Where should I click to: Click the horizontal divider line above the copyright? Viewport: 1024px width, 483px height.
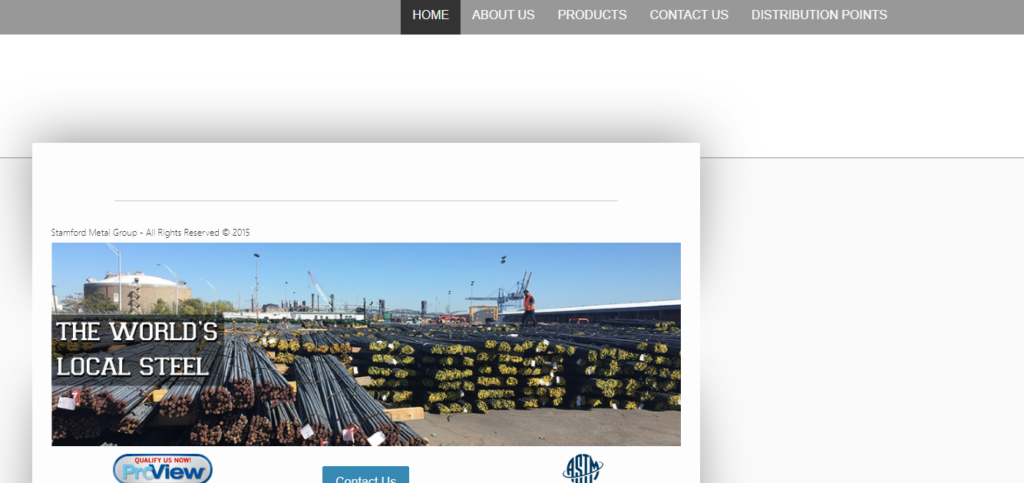(366, 200)
